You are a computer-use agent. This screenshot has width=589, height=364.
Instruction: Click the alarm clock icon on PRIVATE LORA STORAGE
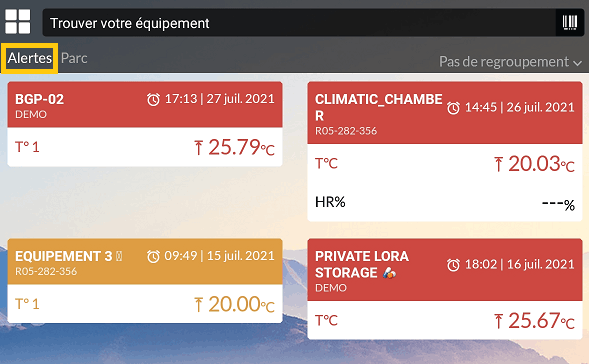pyautogui.click(x=453, y=265)
